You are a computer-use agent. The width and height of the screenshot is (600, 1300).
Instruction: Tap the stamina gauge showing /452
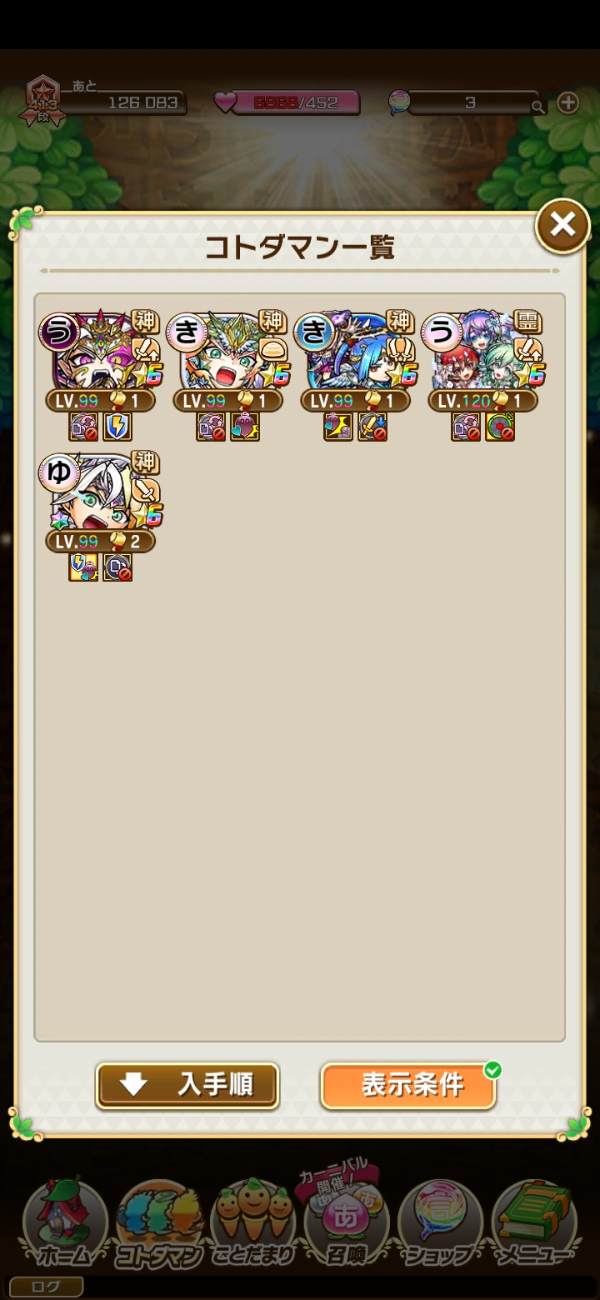coord(285,101)
